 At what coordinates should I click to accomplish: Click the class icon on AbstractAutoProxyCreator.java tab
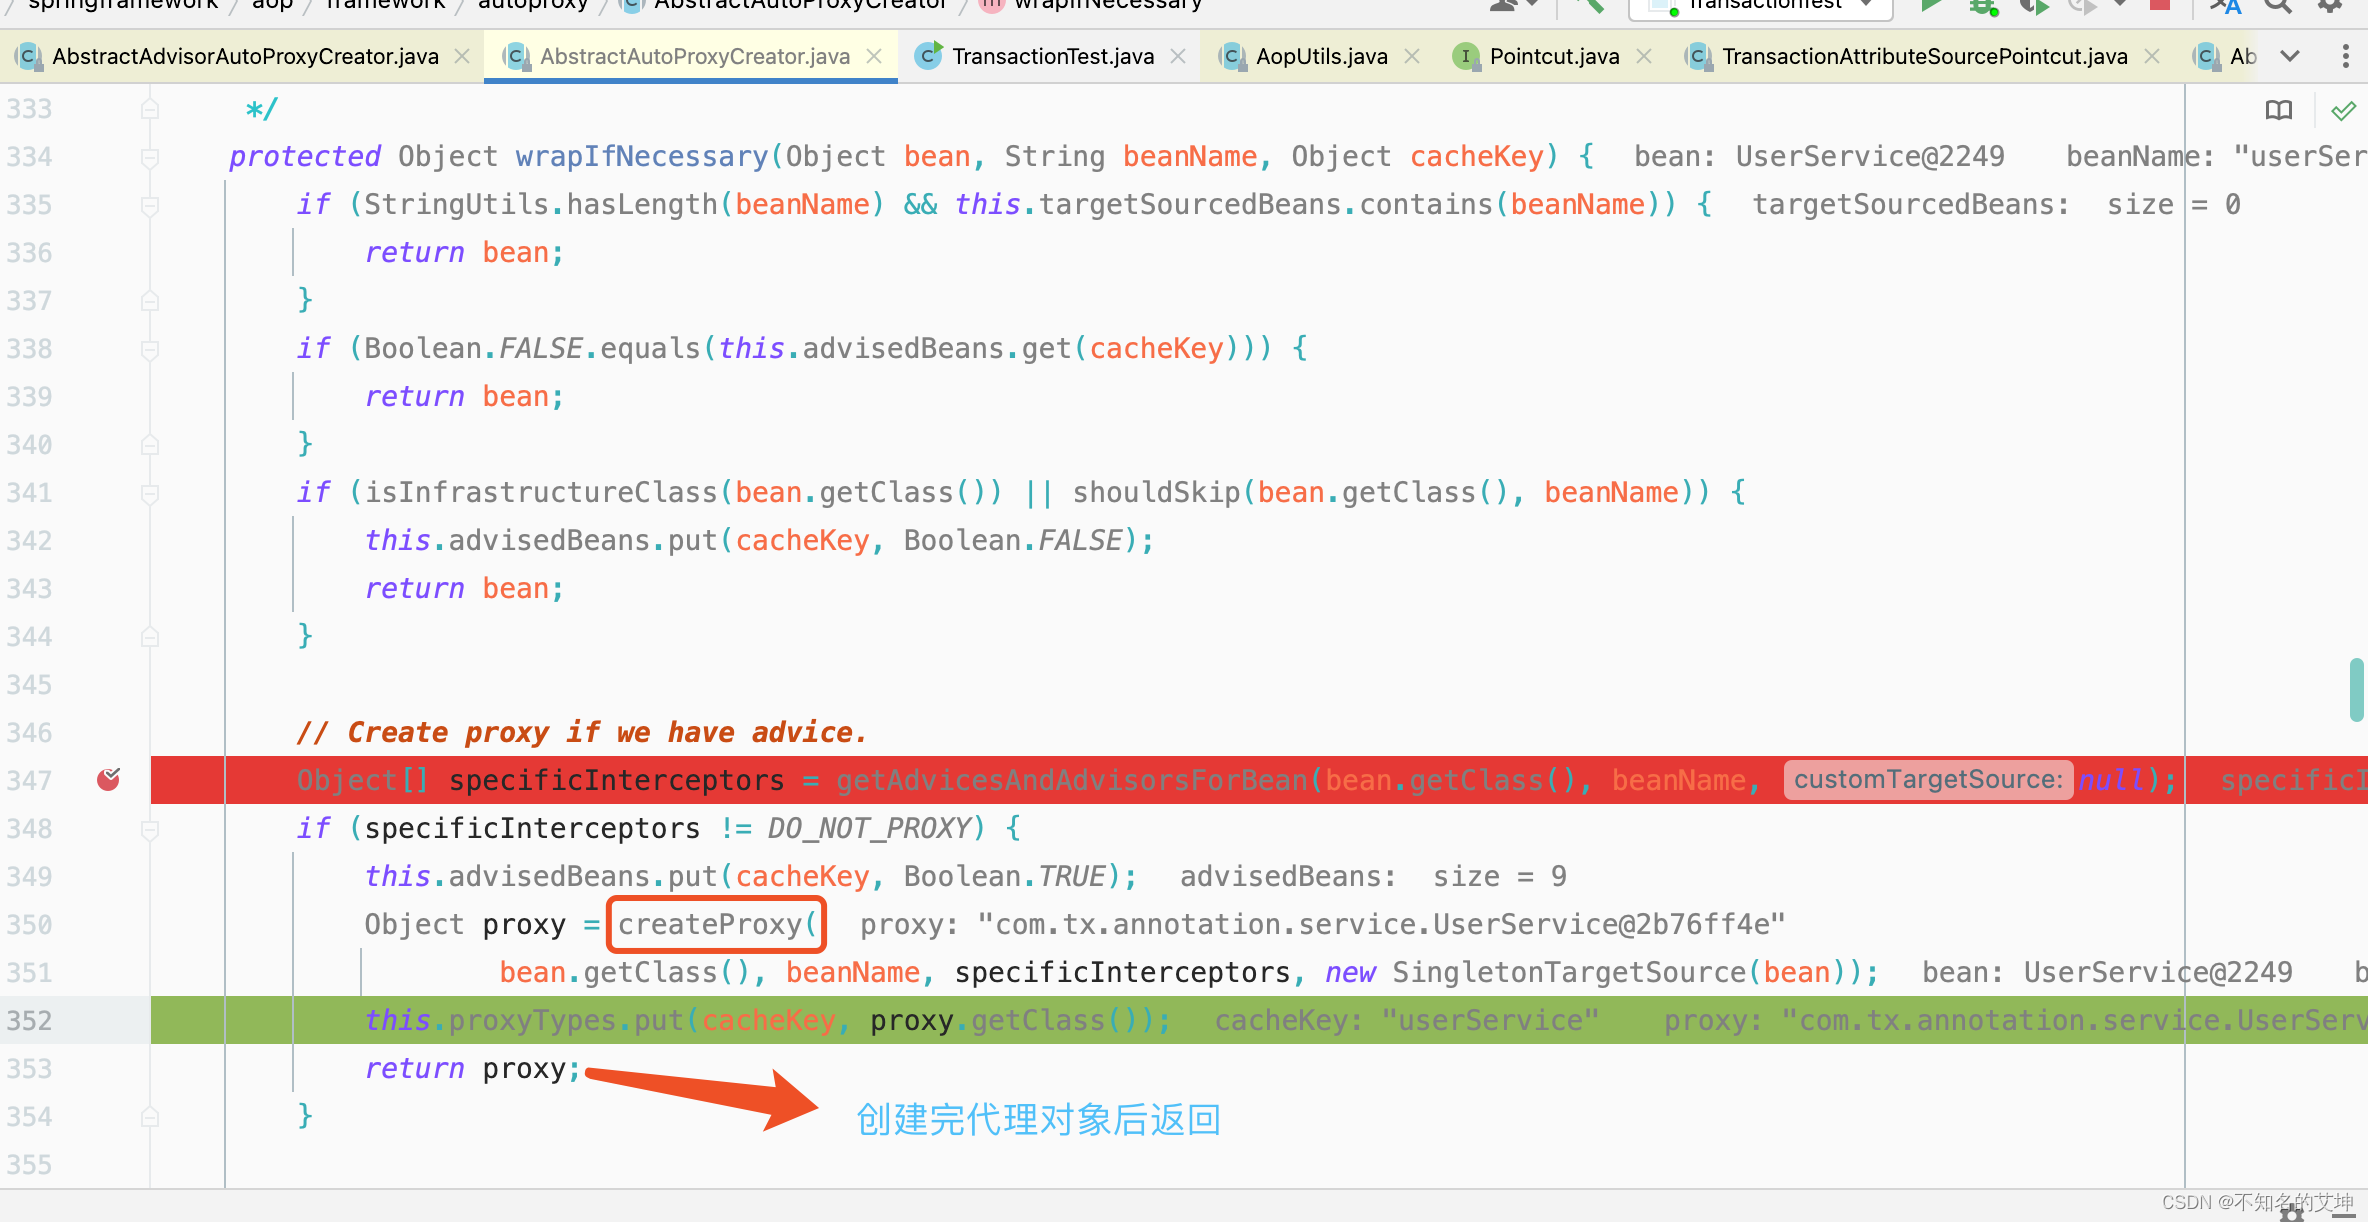click(516, 56)
